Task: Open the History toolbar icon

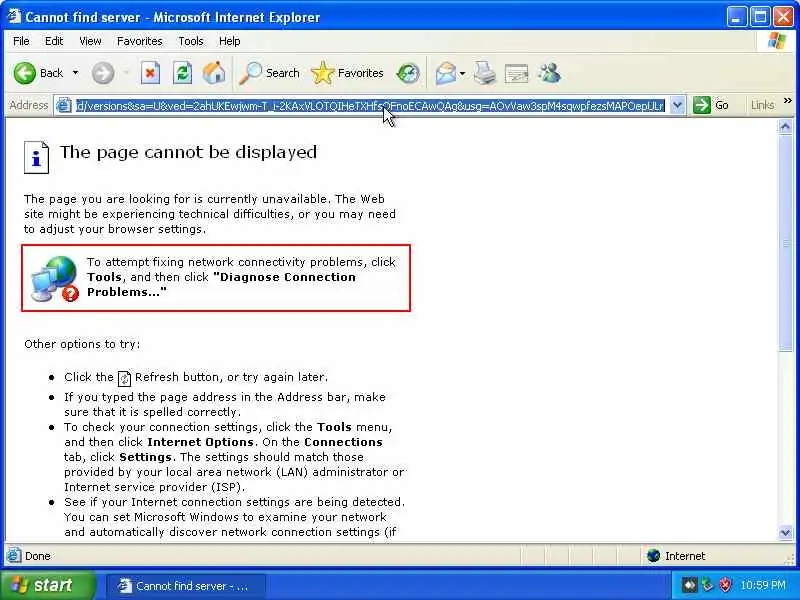Action: click(x=408, y=73)
